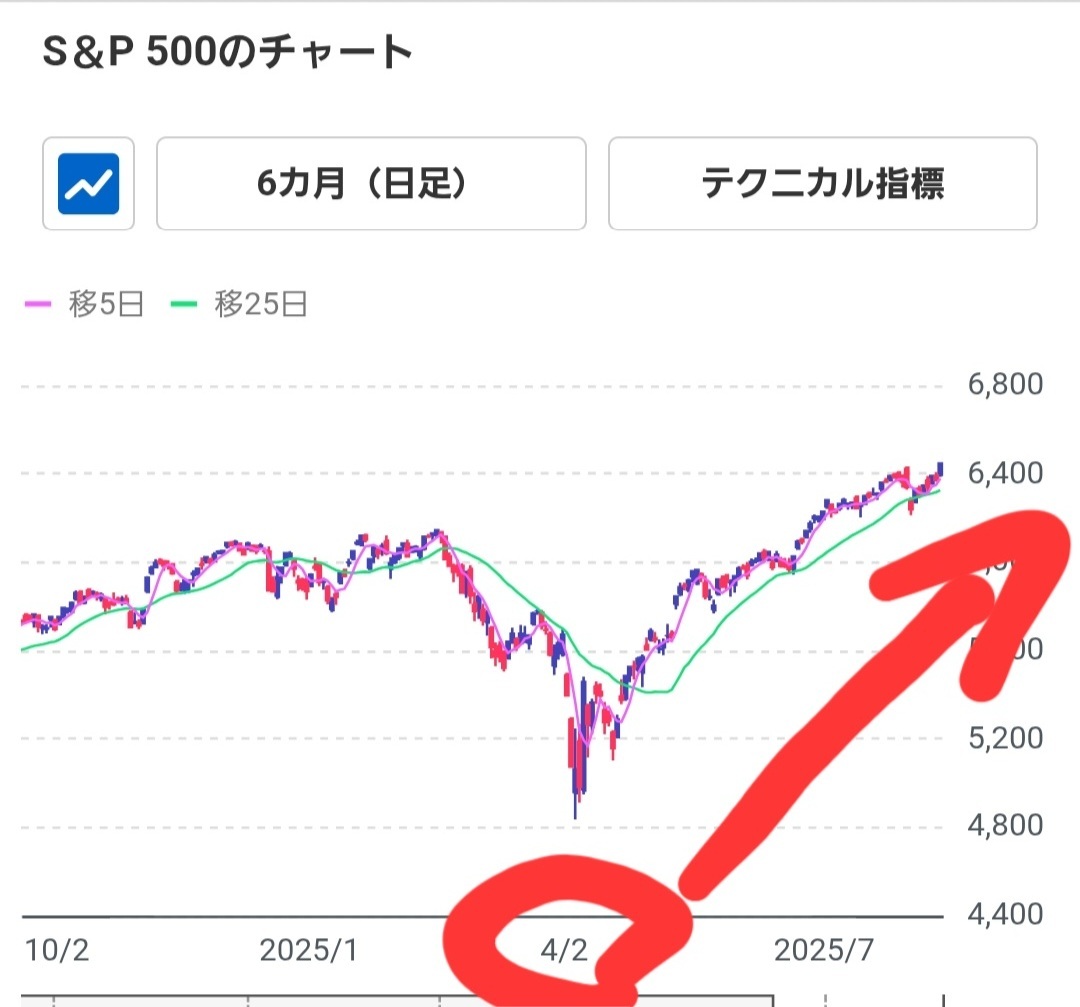Image resolution: width=1080 pixels, height=1007 pixels.
Task: Click the 4,400 price axis label
Action: click(x=1005, y=915)
